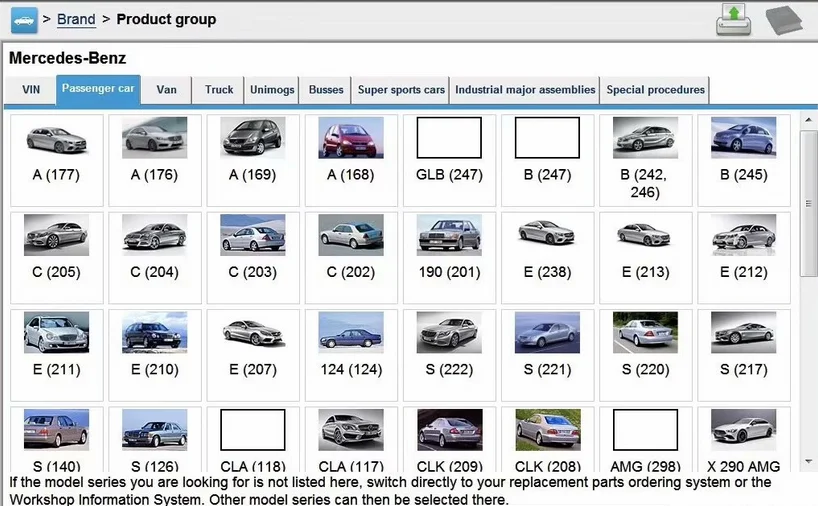
Task: Open the Unimogs tab
Action: coord(272,90)
